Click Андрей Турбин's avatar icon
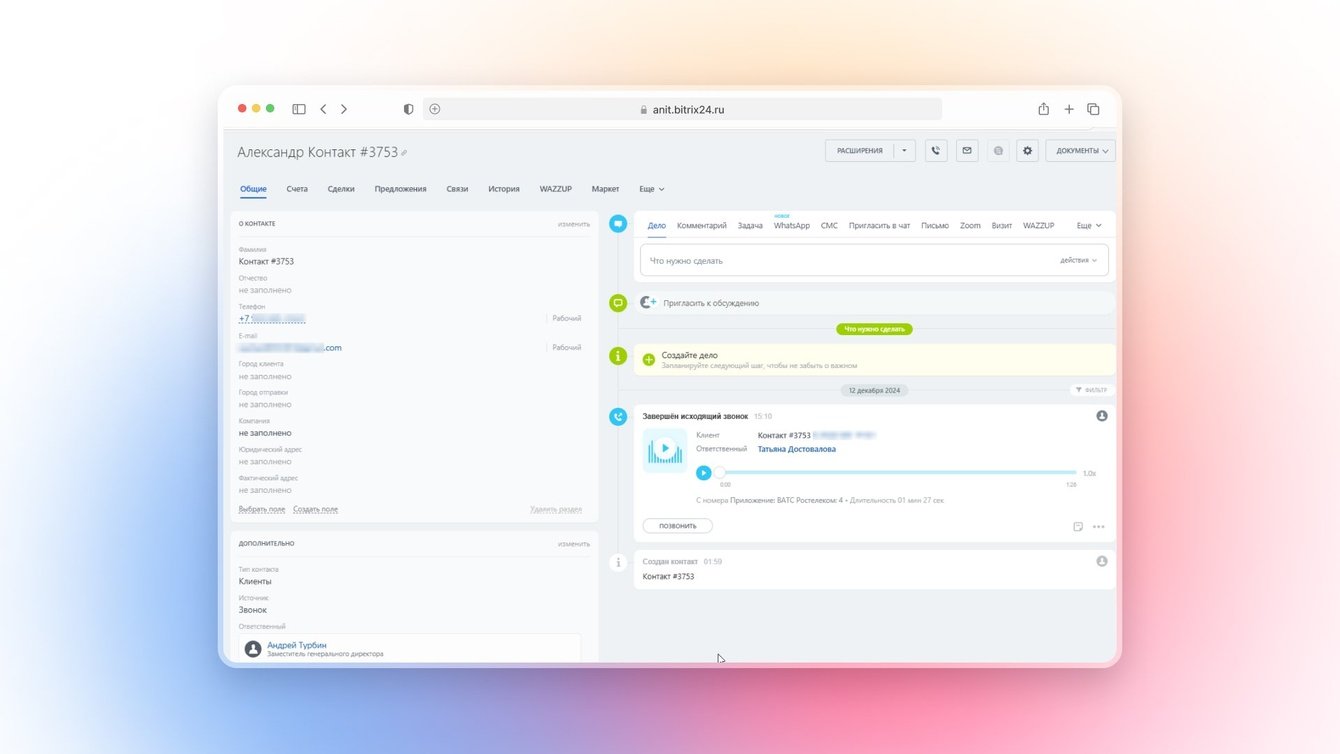The image size is (1340, 754). click(253, 649)
